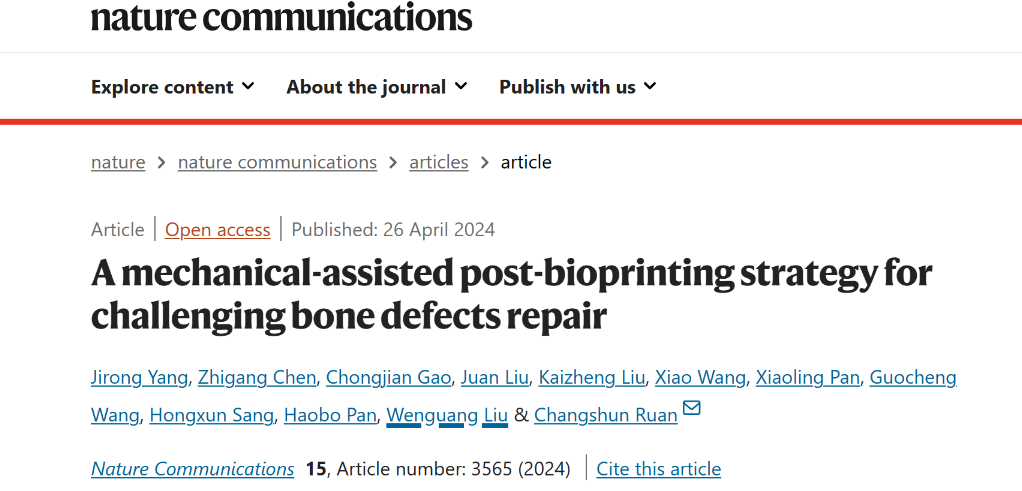Click the nature communications journal logo
This screenshot has height=491, width=1022.
[x=281, y=16]
